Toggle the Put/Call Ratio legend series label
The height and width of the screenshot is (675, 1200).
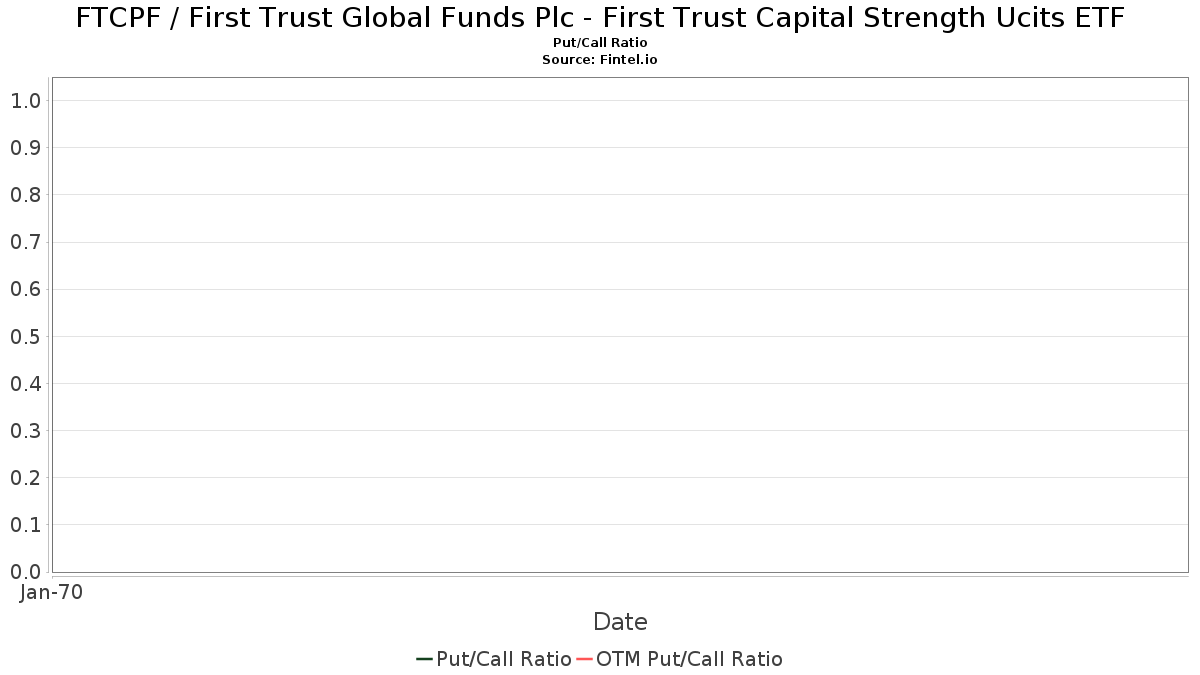pyautogui.click(x=504, y=659)
